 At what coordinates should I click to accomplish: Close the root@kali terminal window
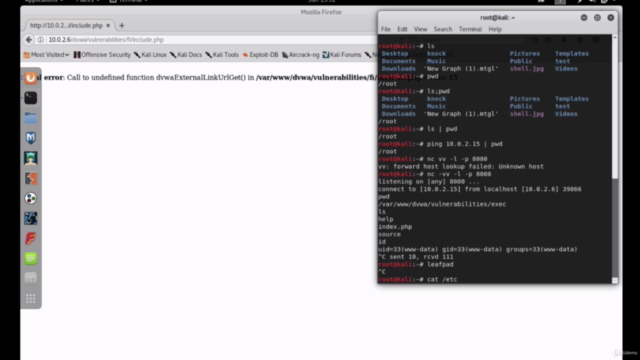(611, 18)
